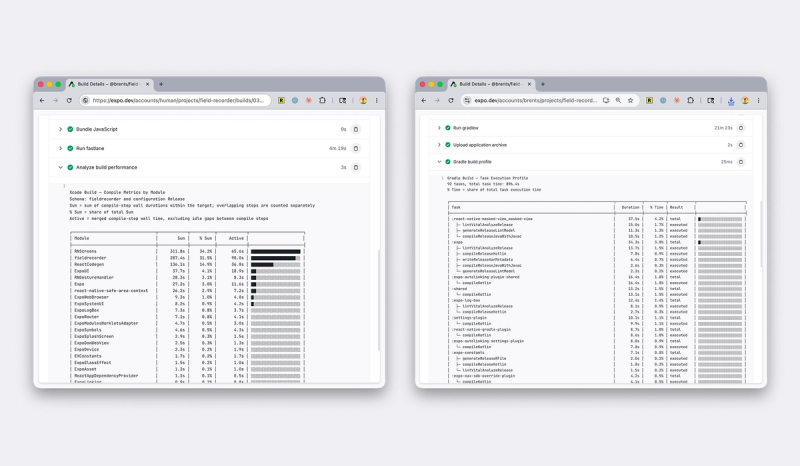Open Chrome three-dot menu in Xcode window

tap(377, 101)
